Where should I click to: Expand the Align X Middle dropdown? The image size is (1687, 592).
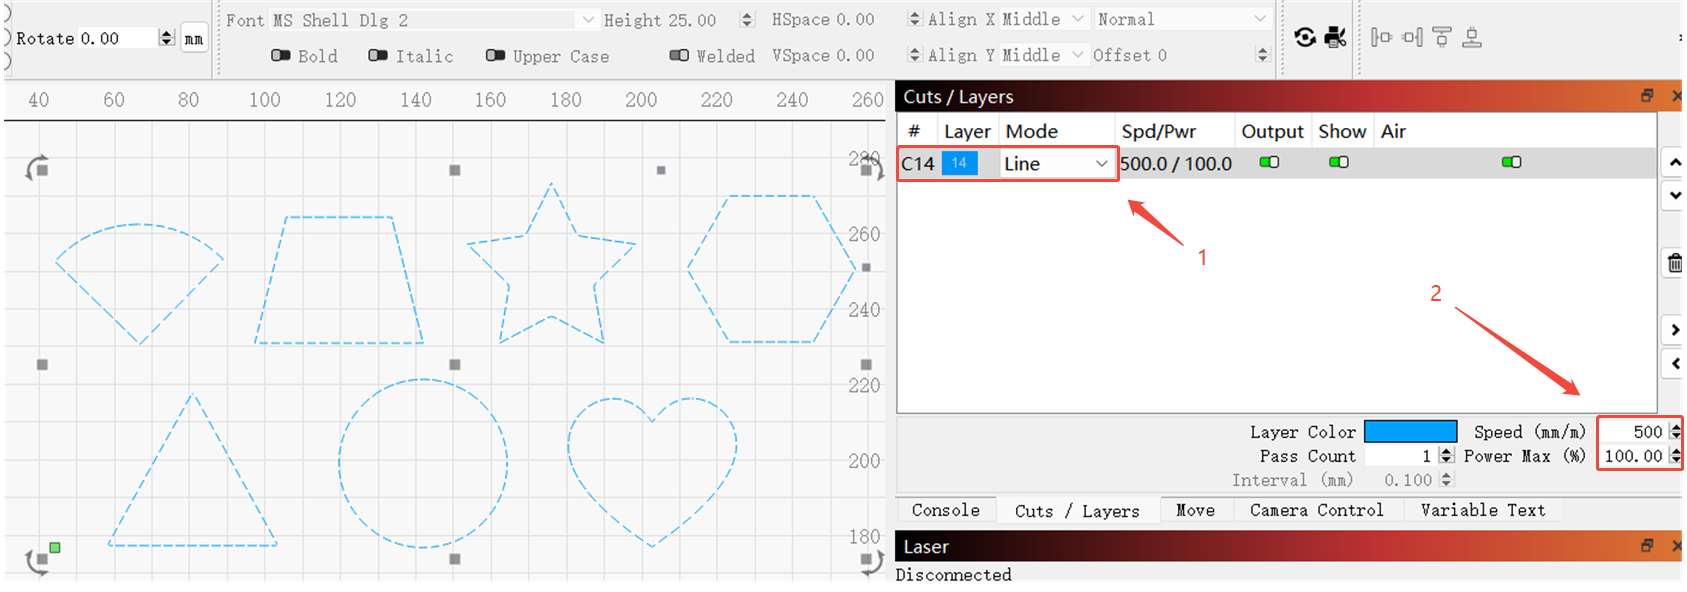[1077, 19]
